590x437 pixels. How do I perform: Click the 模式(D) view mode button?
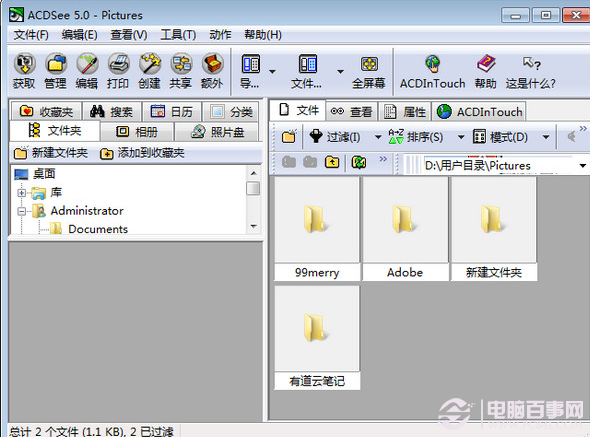(500, 137)
